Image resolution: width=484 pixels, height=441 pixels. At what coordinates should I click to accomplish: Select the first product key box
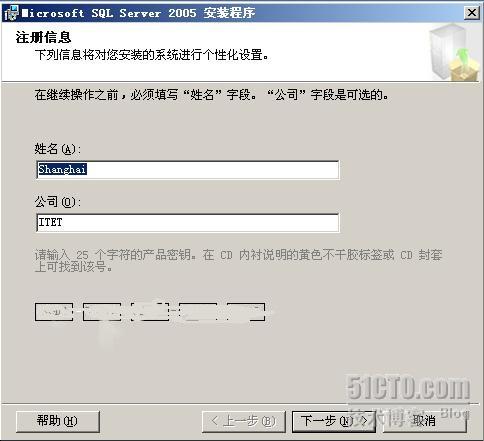[54, 312]
